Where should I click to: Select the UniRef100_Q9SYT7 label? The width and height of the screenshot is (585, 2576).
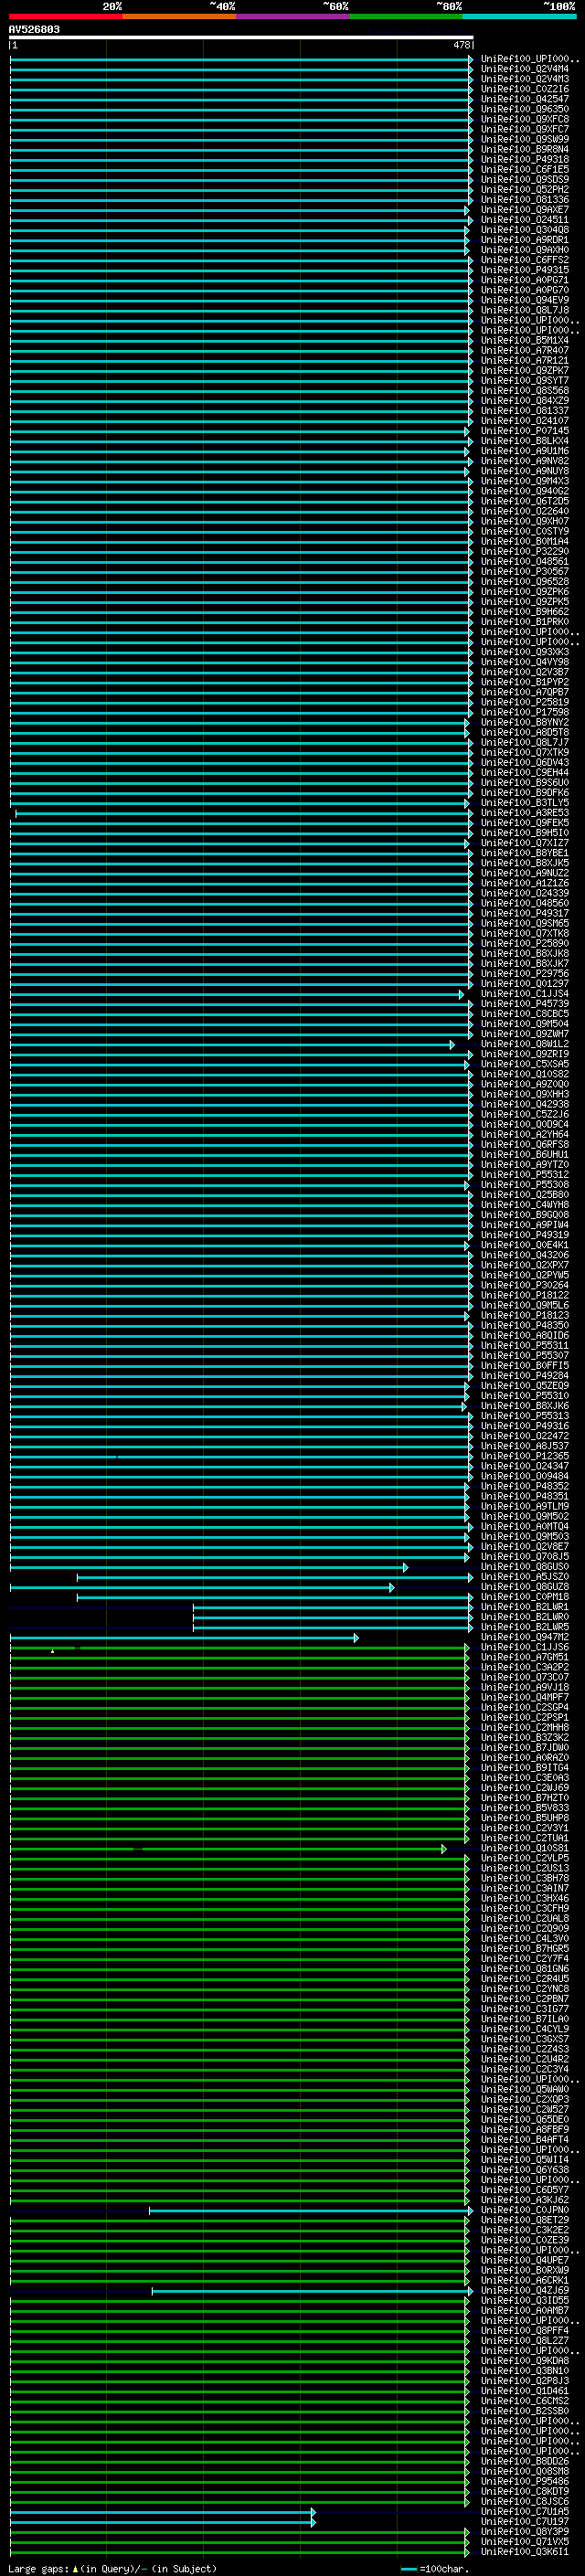524,381
